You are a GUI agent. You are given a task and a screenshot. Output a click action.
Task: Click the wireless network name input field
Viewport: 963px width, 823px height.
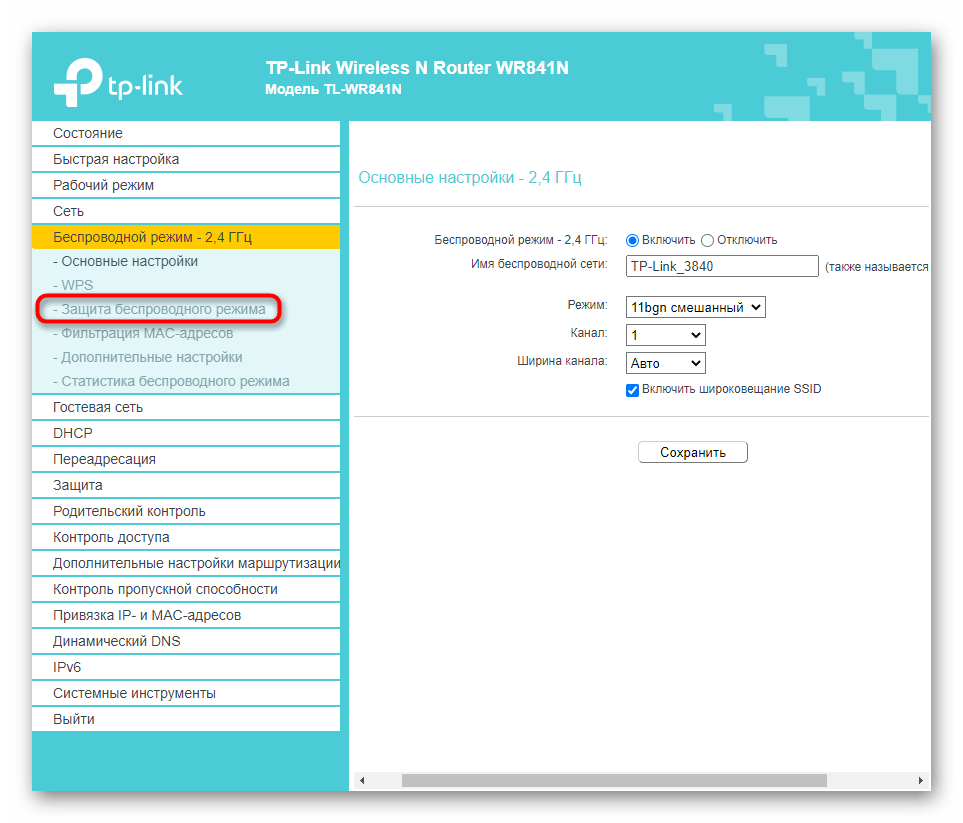click(x=722, y=266)
